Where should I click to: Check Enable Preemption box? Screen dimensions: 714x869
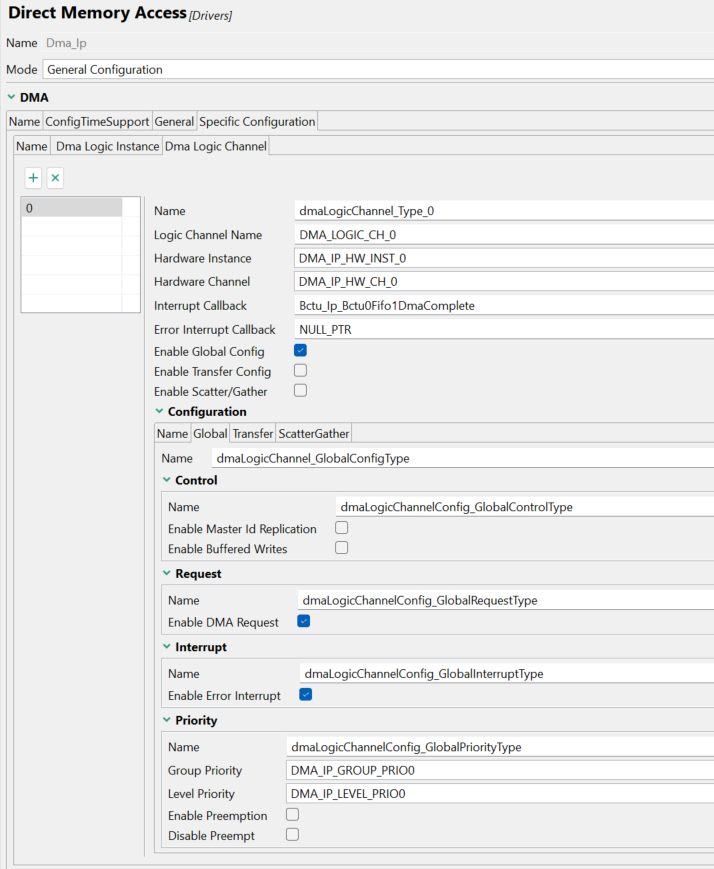[x=292, y=815]
